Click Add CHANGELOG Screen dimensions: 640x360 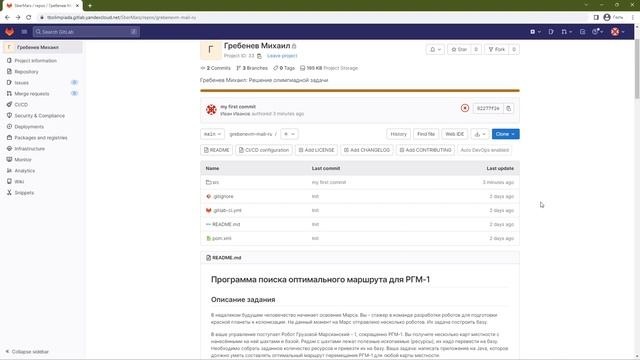pos(367,150)
